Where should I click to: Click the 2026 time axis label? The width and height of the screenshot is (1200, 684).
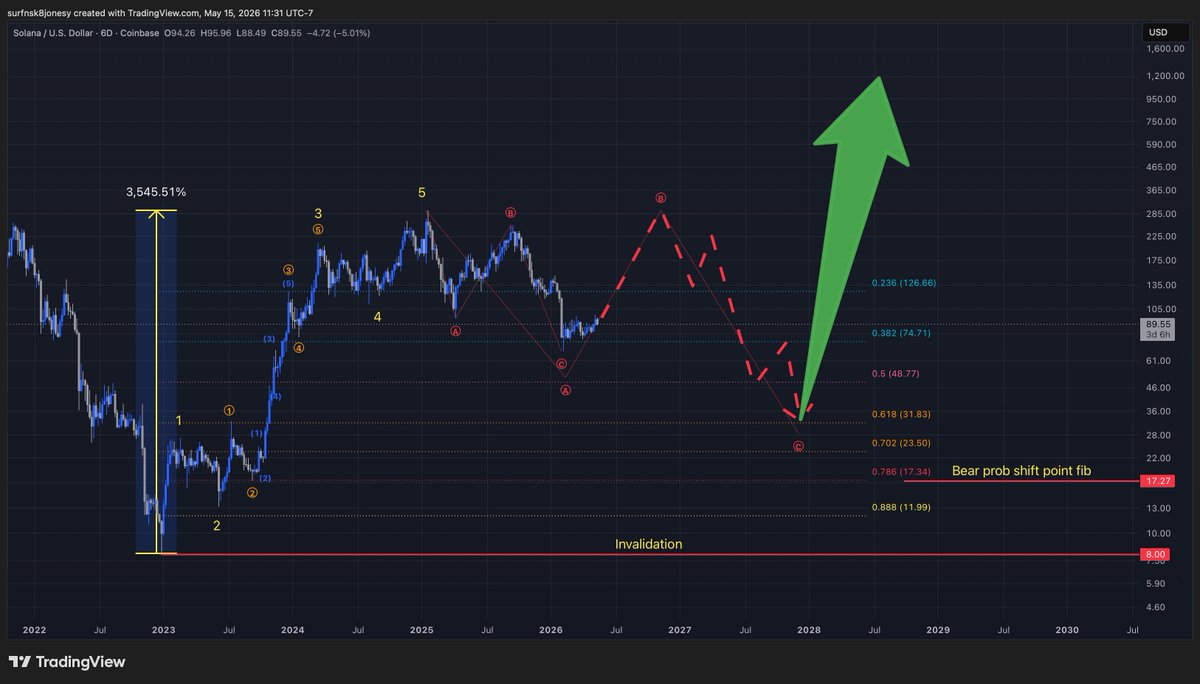pyautogui.click(x=550, y=630)
